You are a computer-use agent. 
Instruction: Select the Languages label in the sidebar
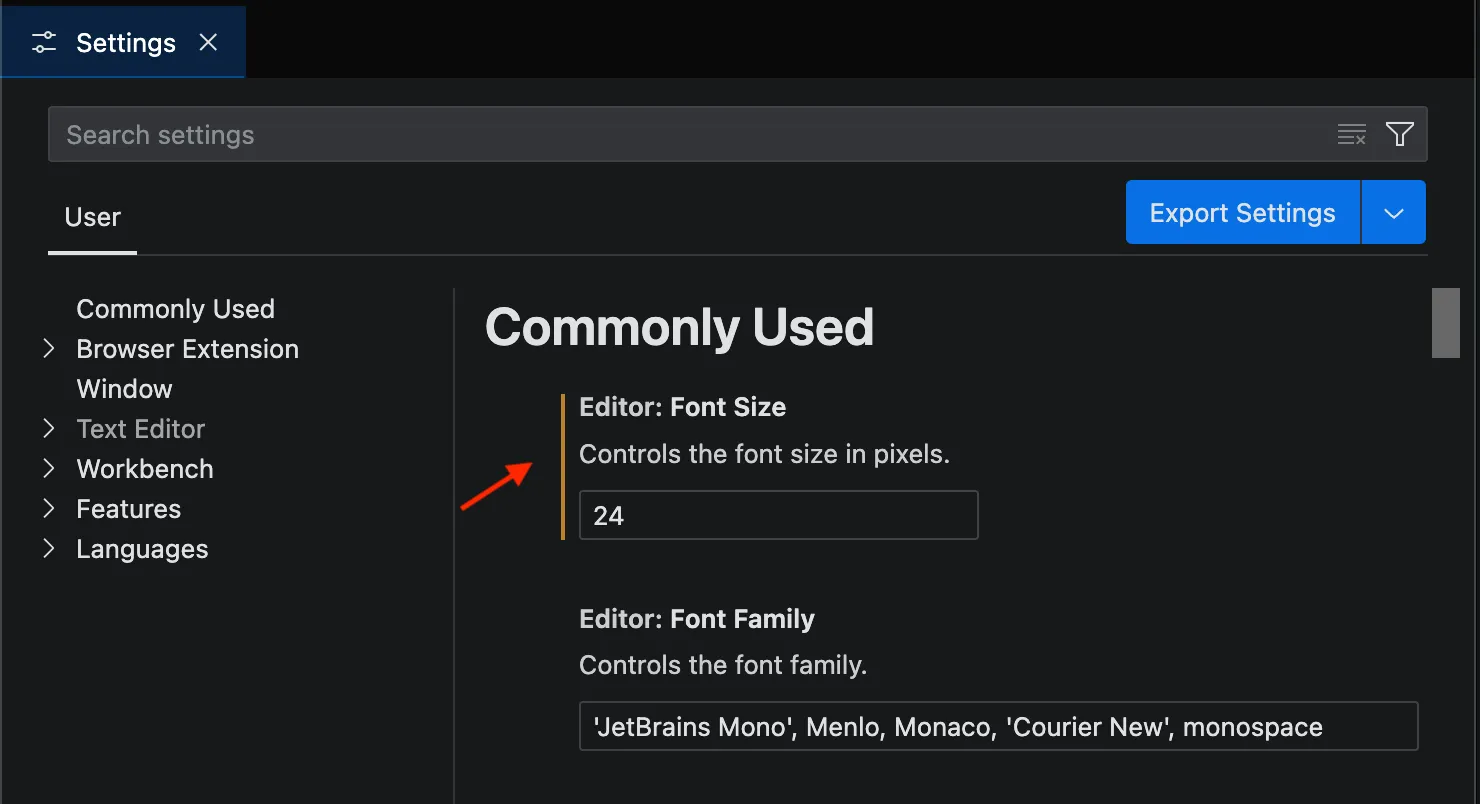142,549
